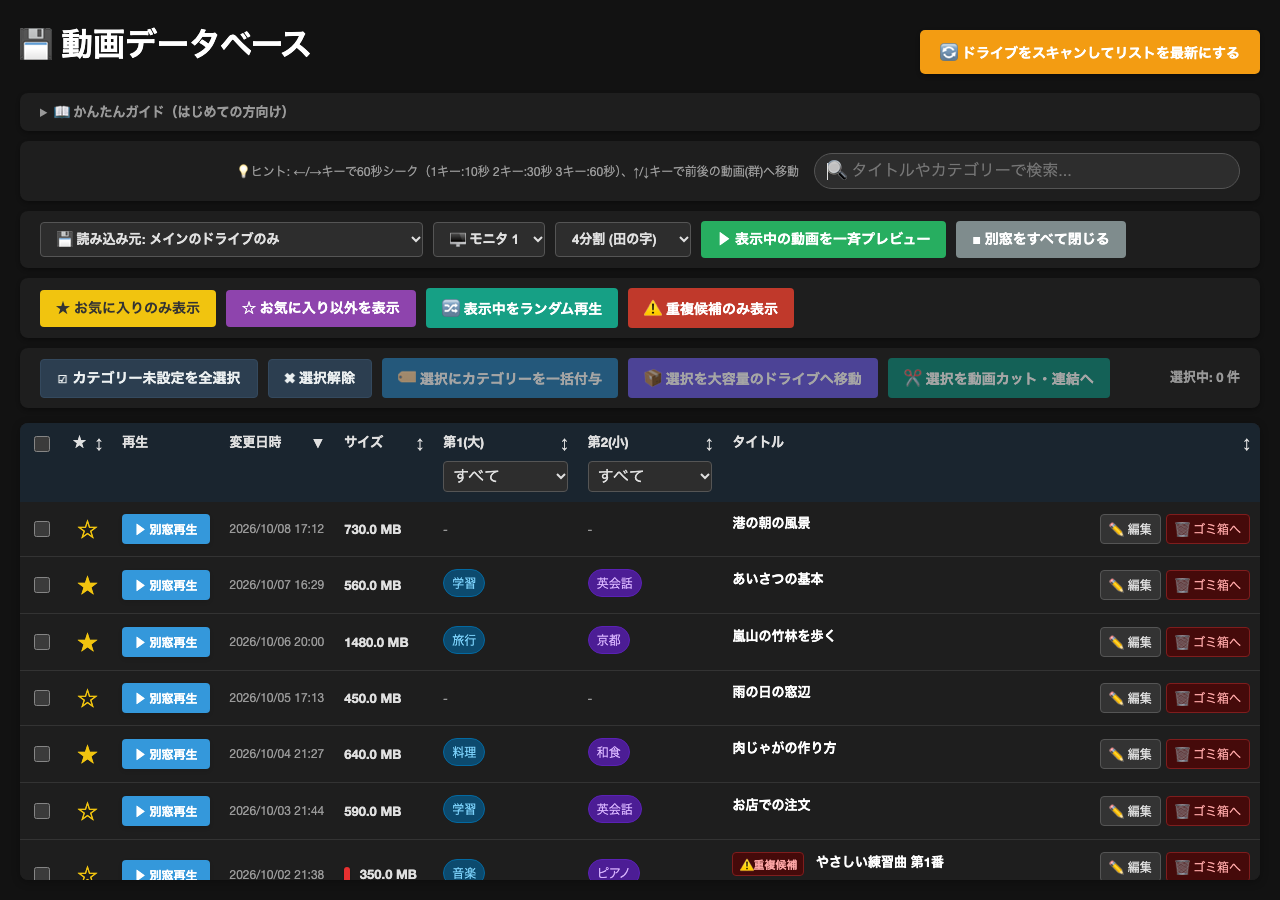Image resolution: width=1280 pixels, height=900 pixels.
Task: Edit the 嵐山の竹林を歩く entry
Action: [1130, 642]
